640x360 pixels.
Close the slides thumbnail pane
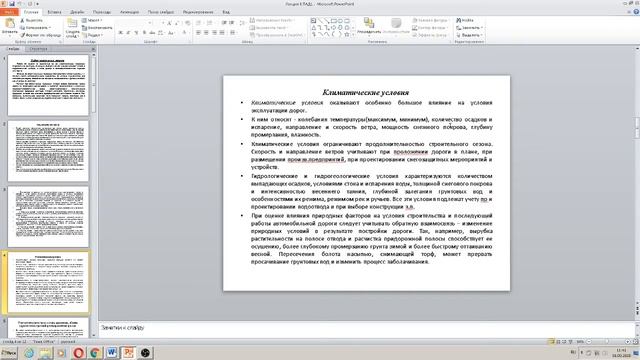pos(93,49)
